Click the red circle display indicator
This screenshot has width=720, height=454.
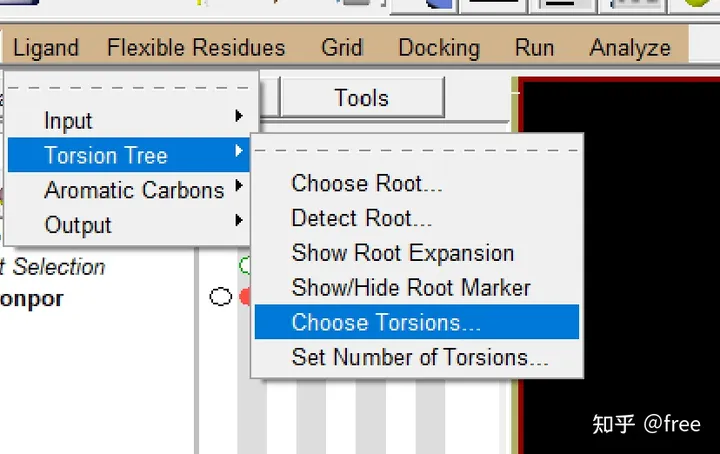point(245,297)
